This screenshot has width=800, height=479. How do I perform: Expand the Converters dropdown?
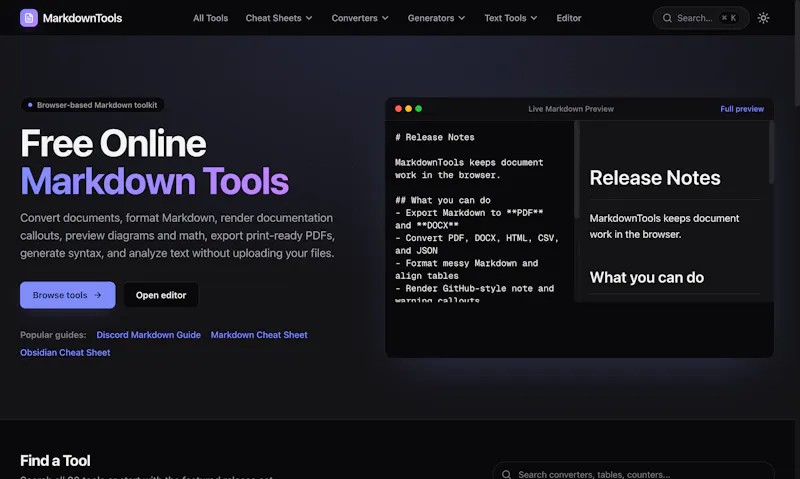click(x=360, y=18)
